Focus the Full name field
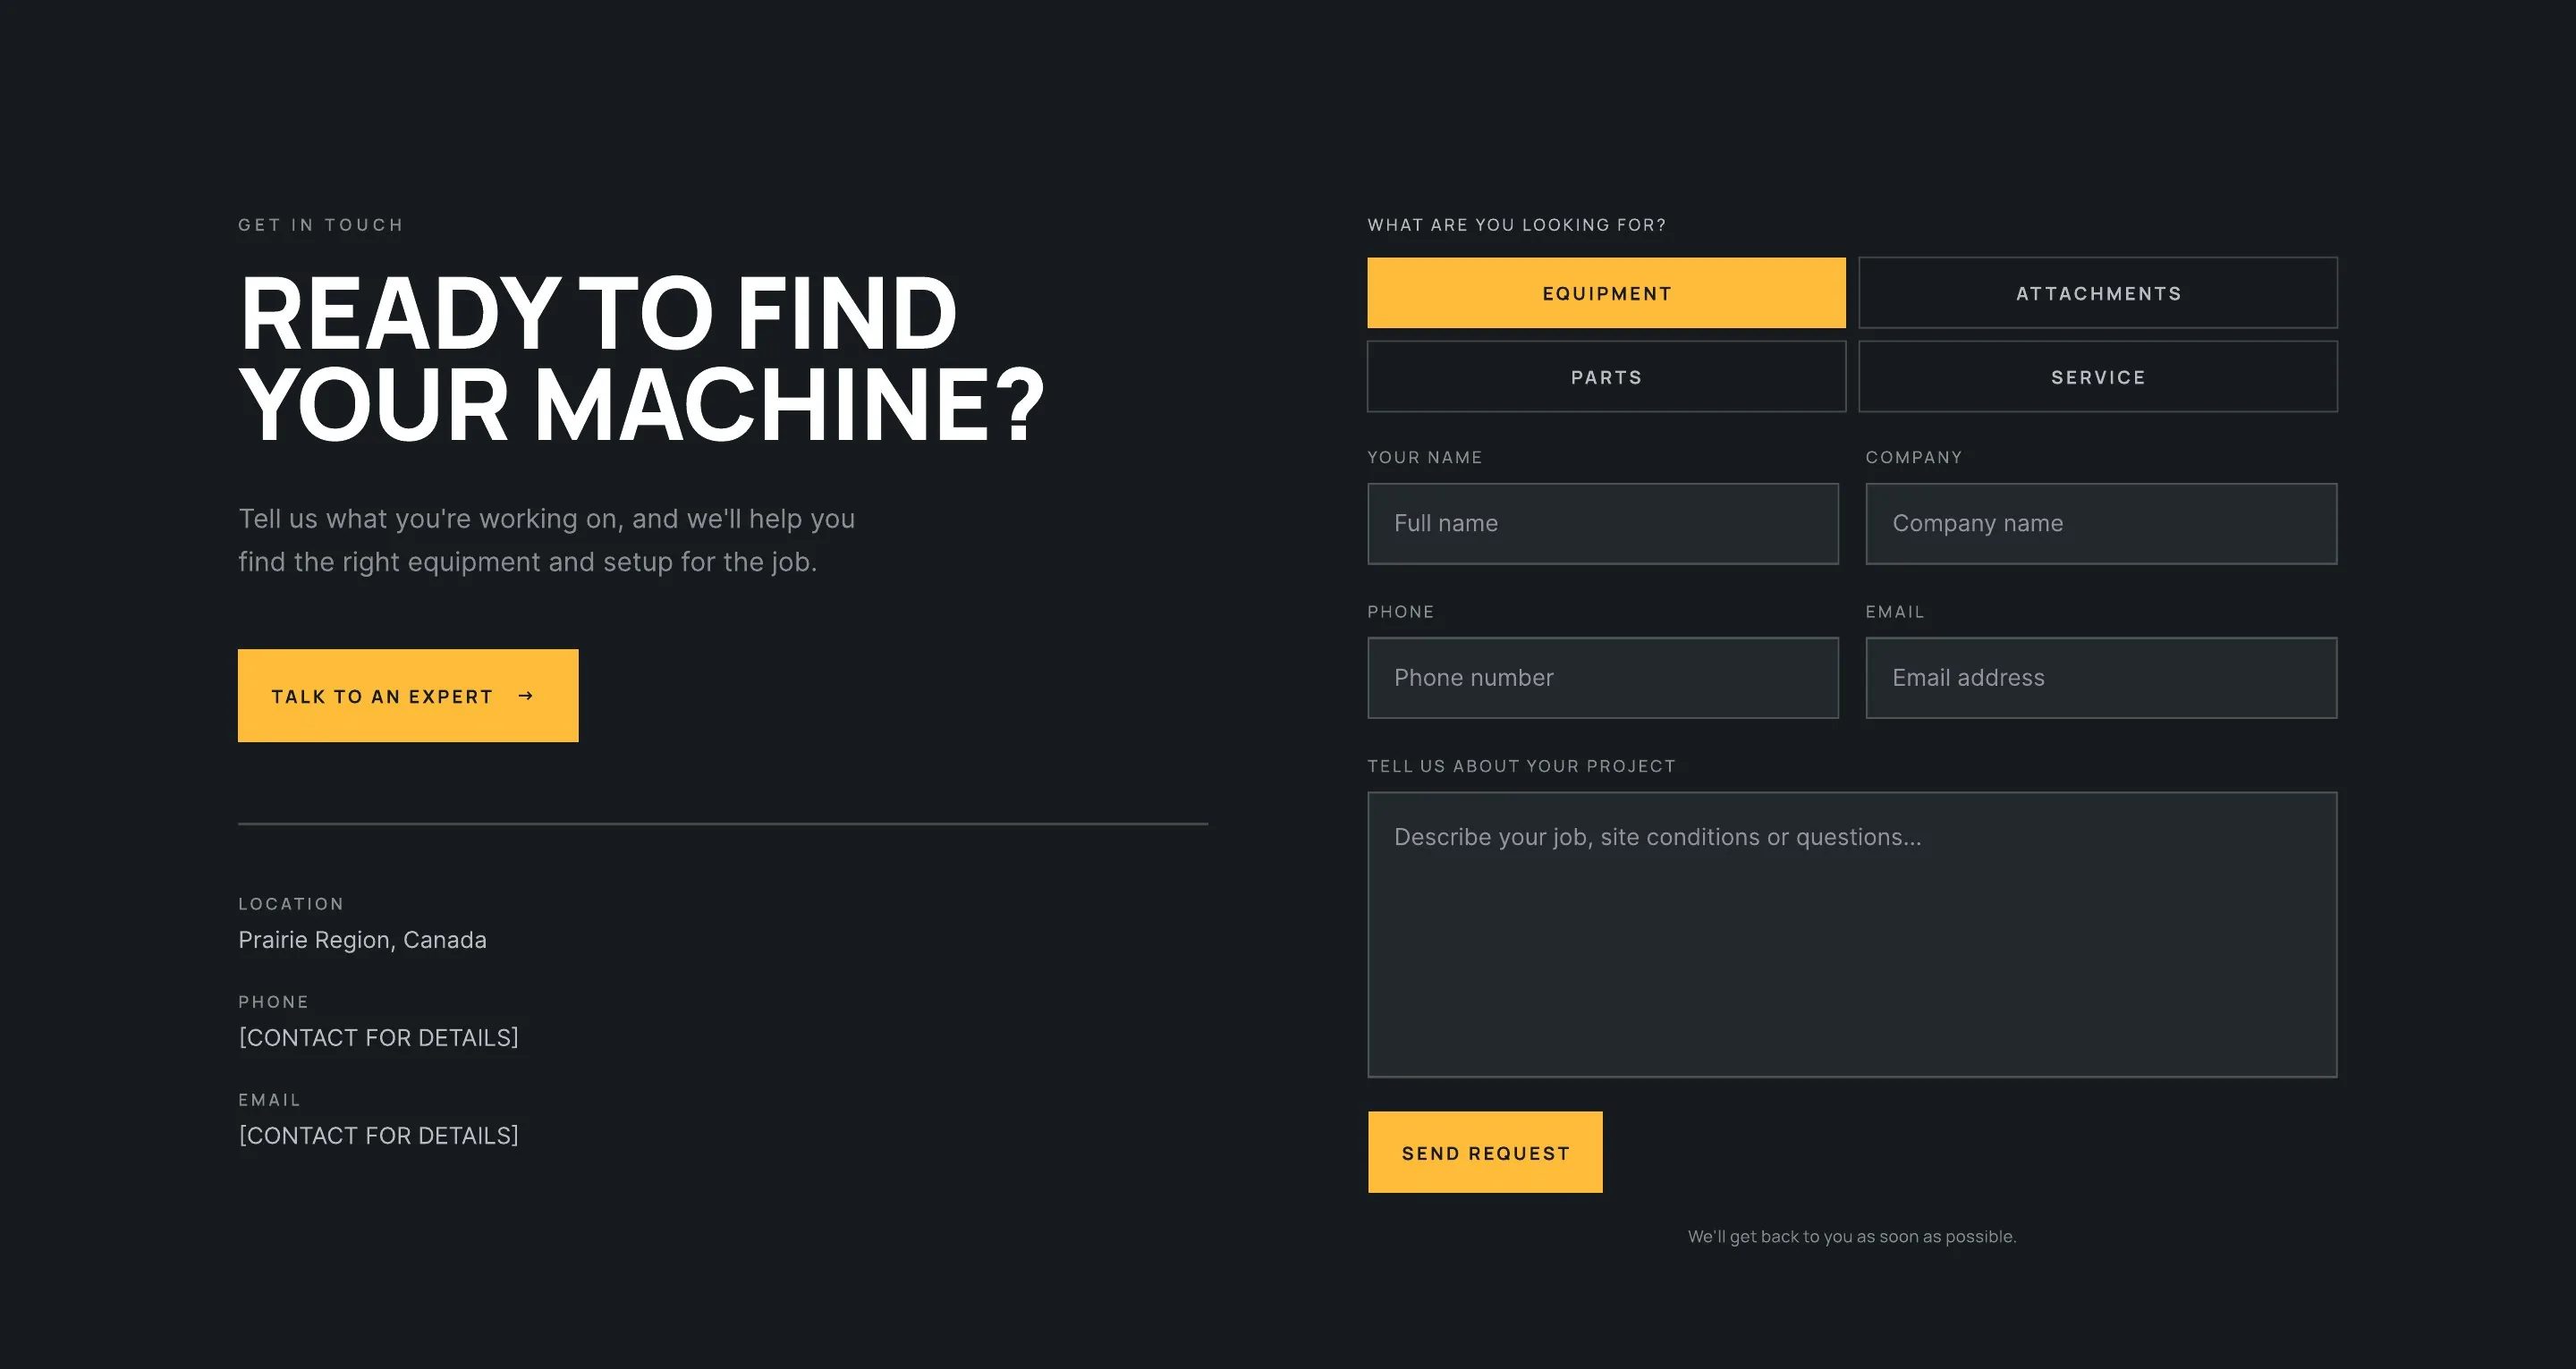 [1603, 524]
